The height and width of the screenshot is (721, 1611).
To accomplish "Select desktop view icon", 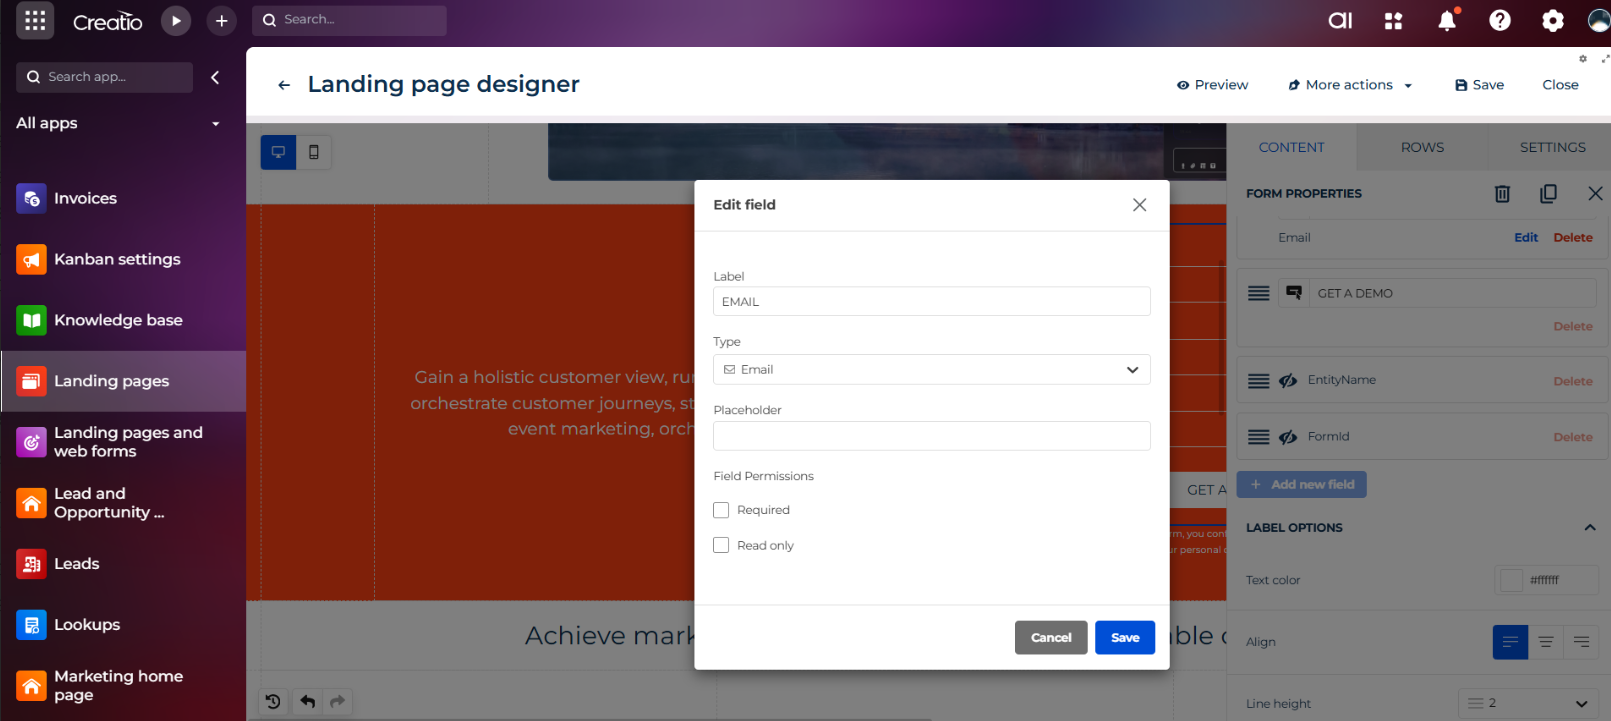I will (x=278, y=152).
